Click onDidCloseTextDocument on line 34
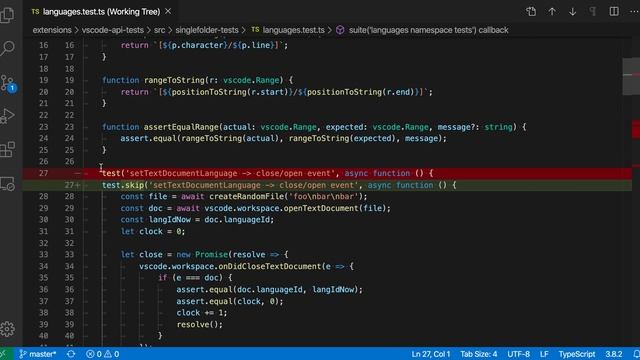Image resolution: width=640 pixels, height=360 pixels. point(270,267)
